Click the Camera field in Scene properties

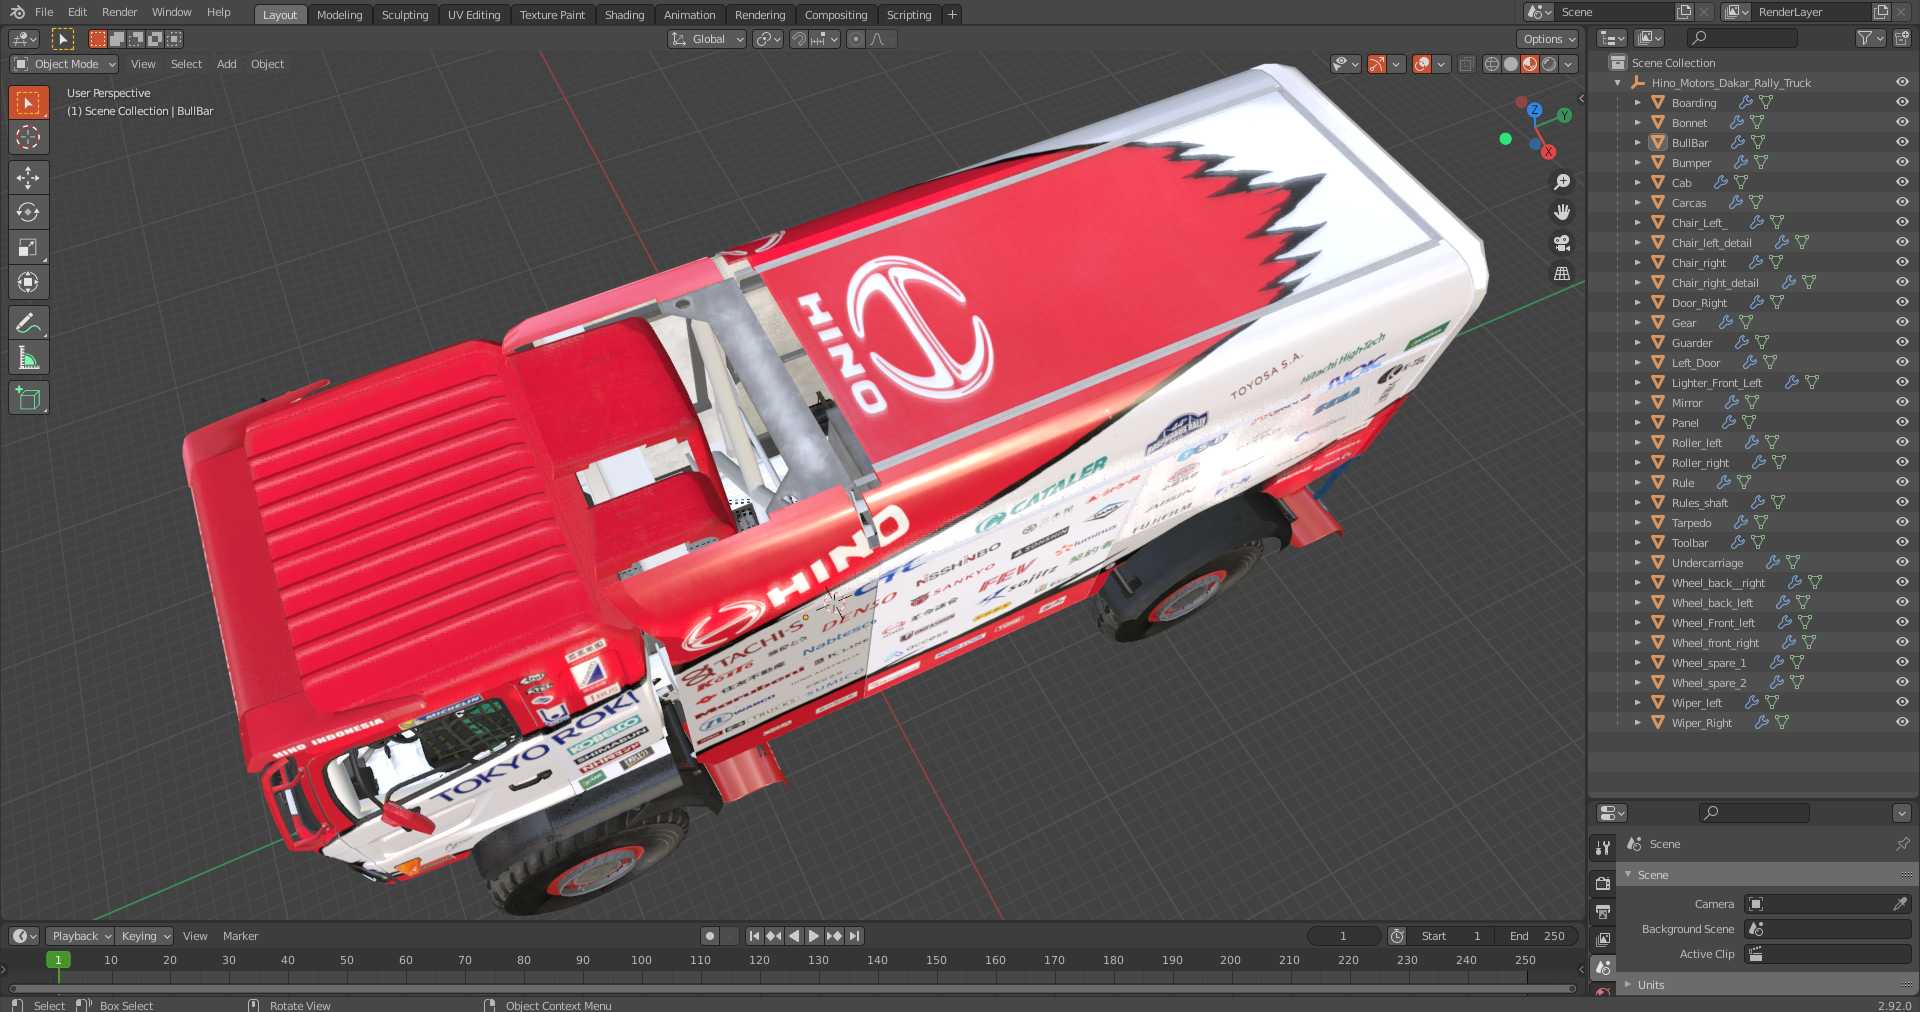[1827, 904]
